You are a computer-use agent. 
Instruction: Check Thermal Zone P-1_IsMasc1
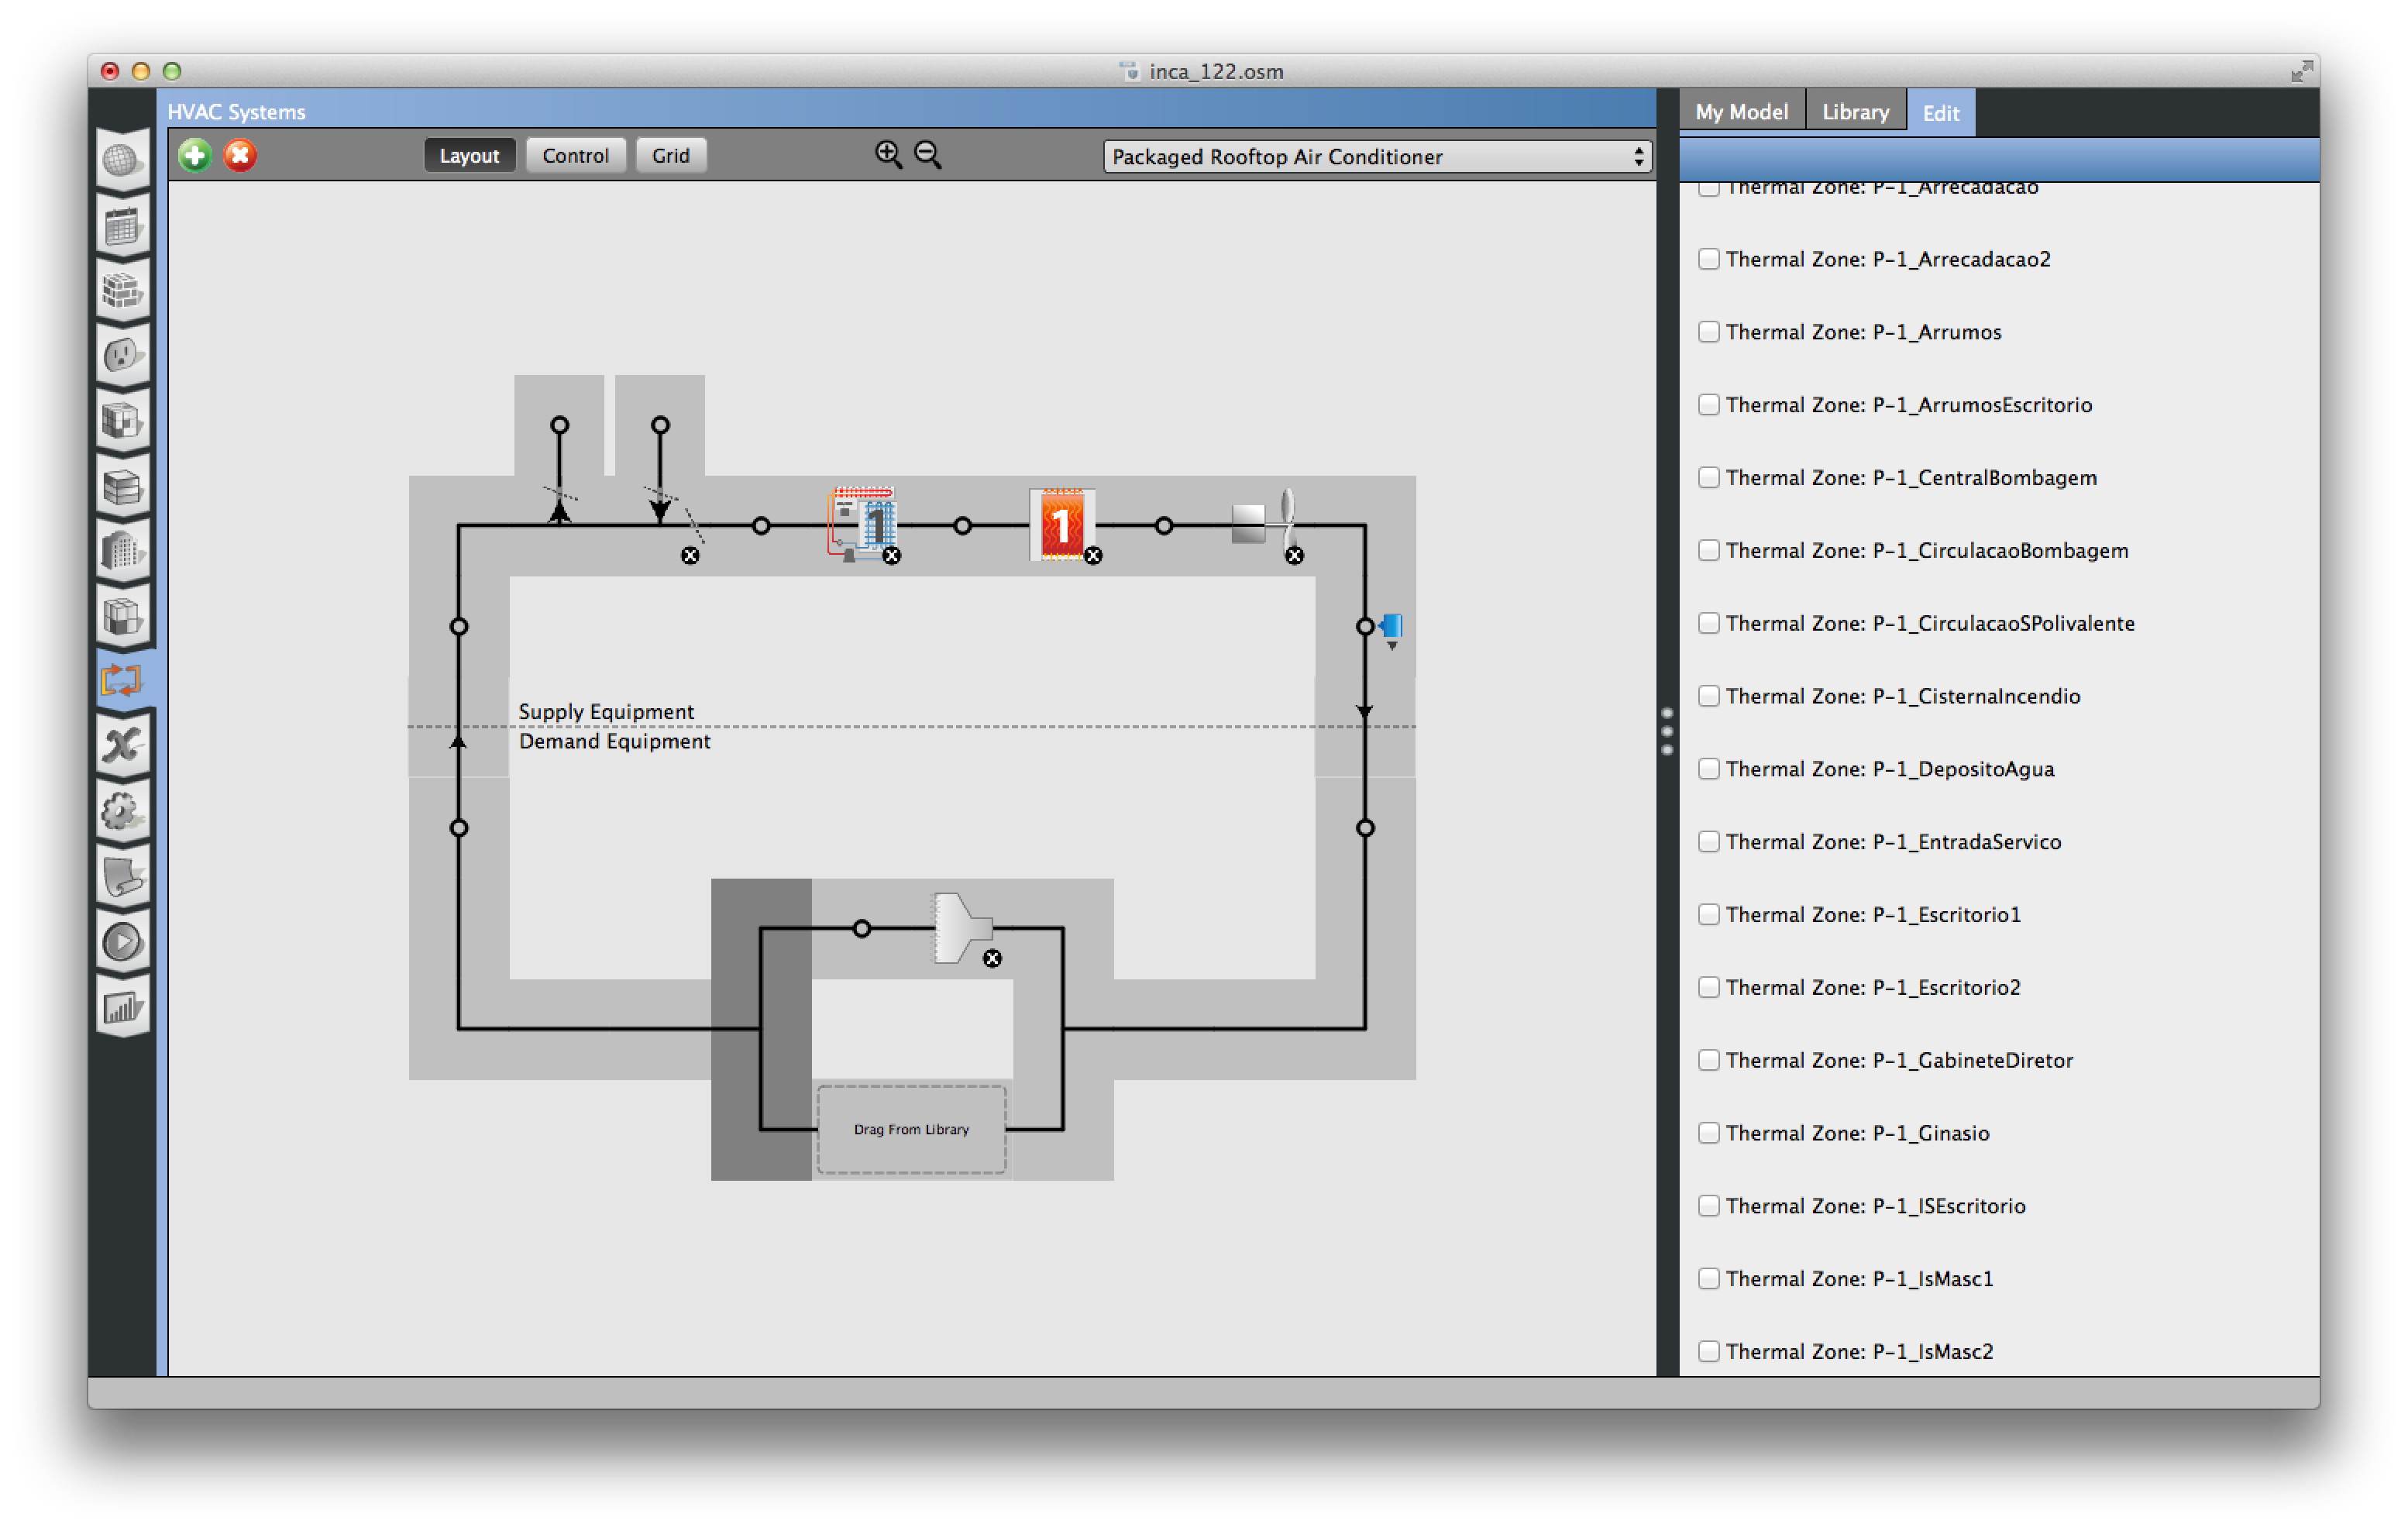point(1709,1280)
